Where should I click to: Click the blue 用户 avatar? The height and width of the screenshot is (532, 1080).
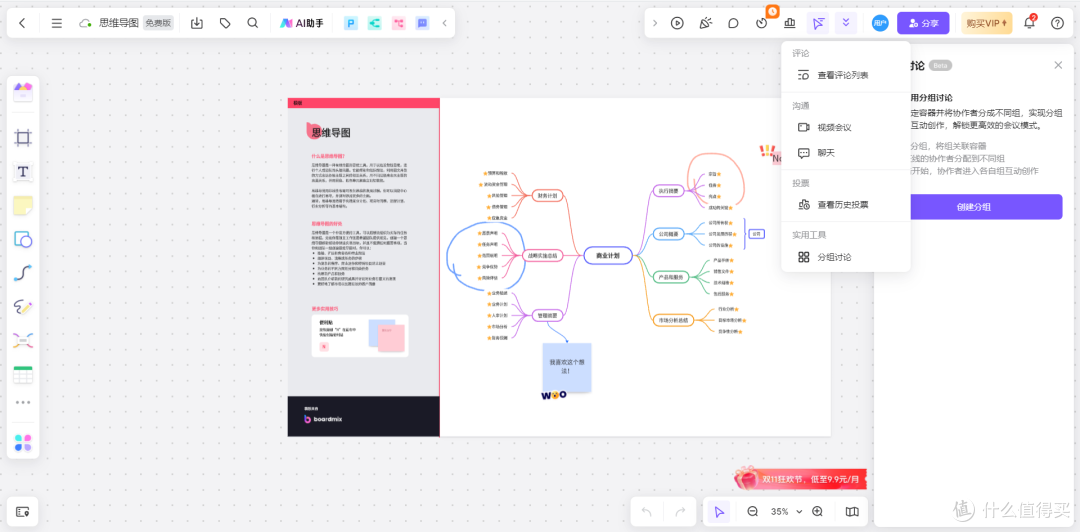pyautogui.click(x=880, y=23)
